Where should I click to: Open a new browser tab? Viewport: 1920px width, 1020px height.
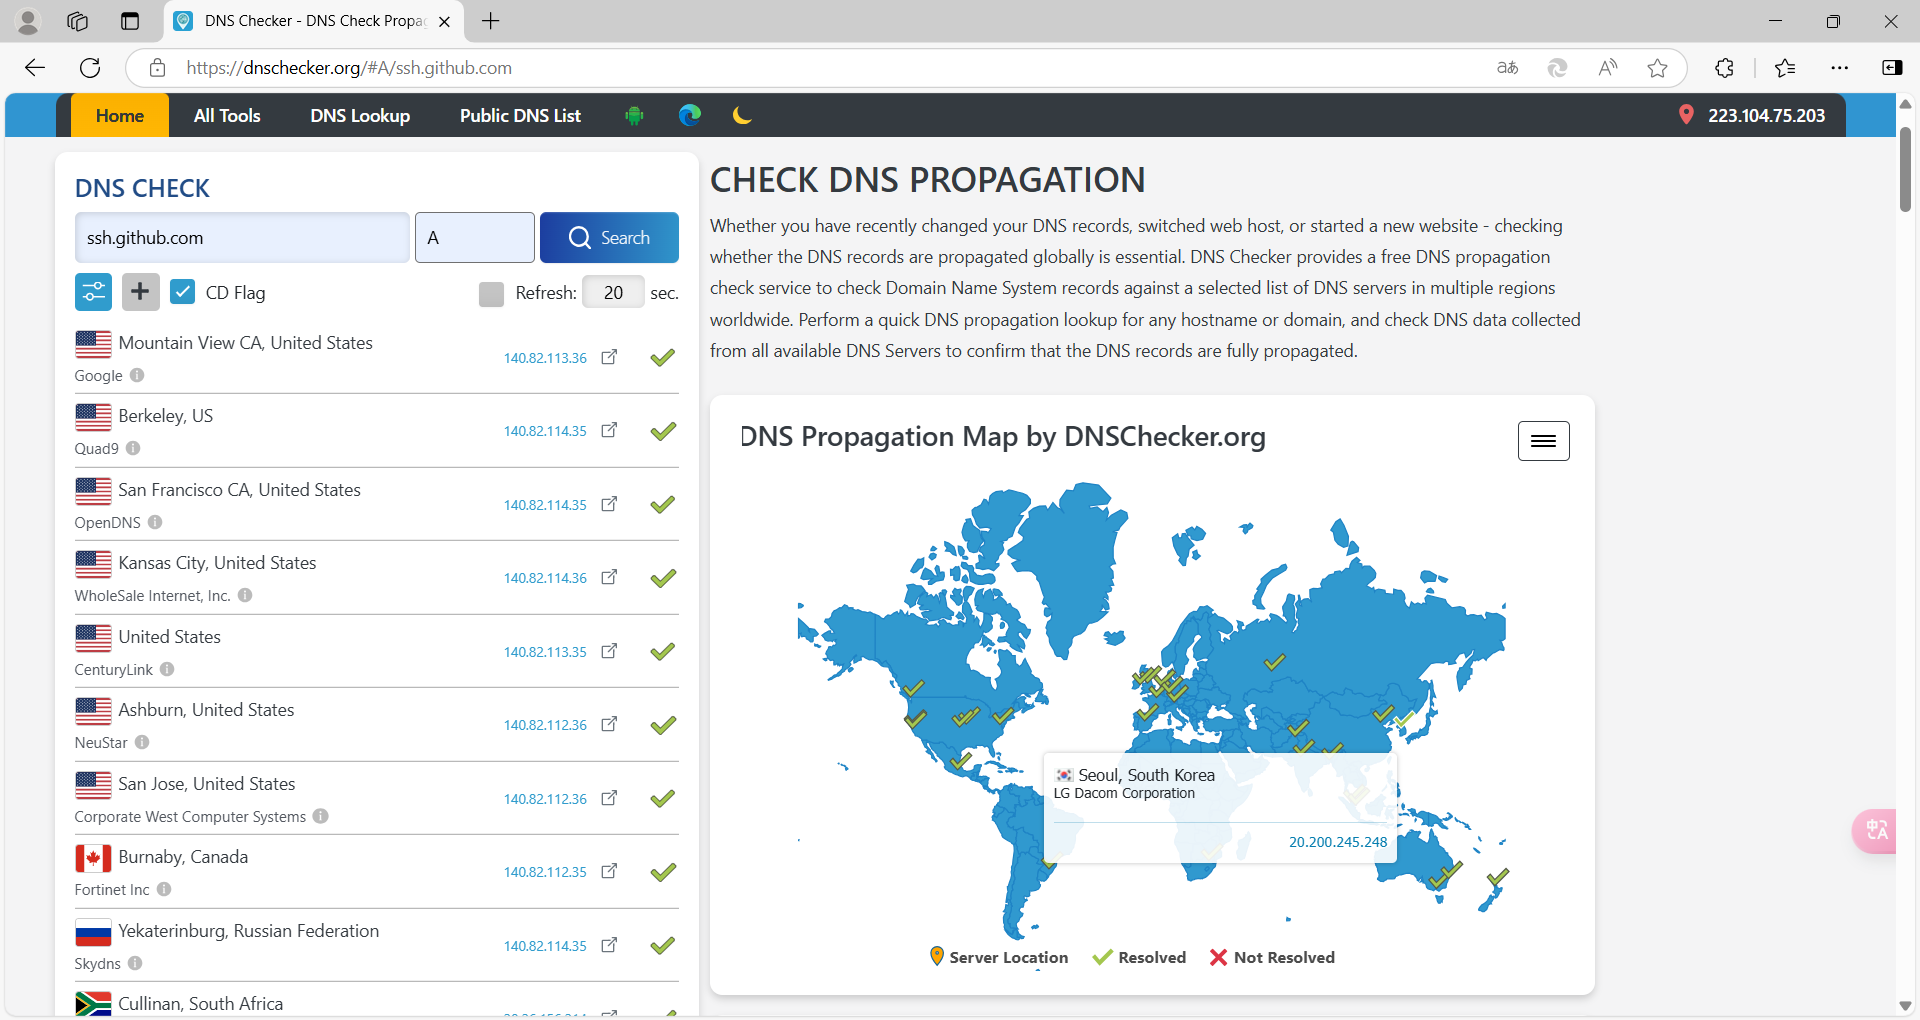click(490, 21)
